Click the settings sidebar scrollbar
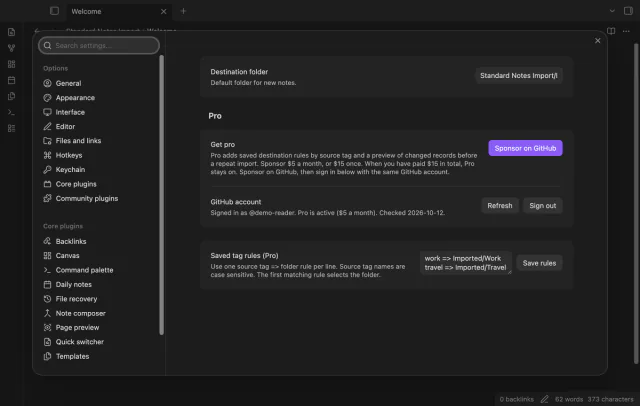The height and width of the screenshot is (406, 640). click(x=162, y=195)
